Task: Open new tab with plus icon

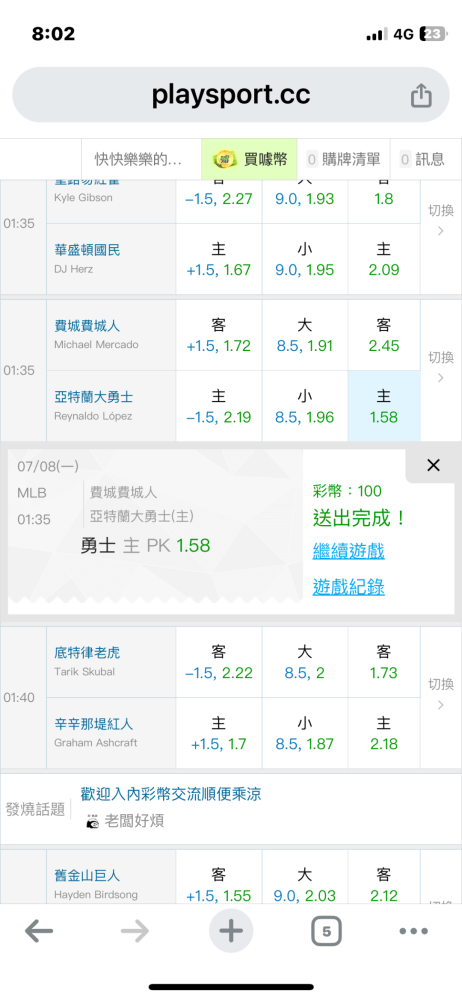Action: [x=231, y=931]
